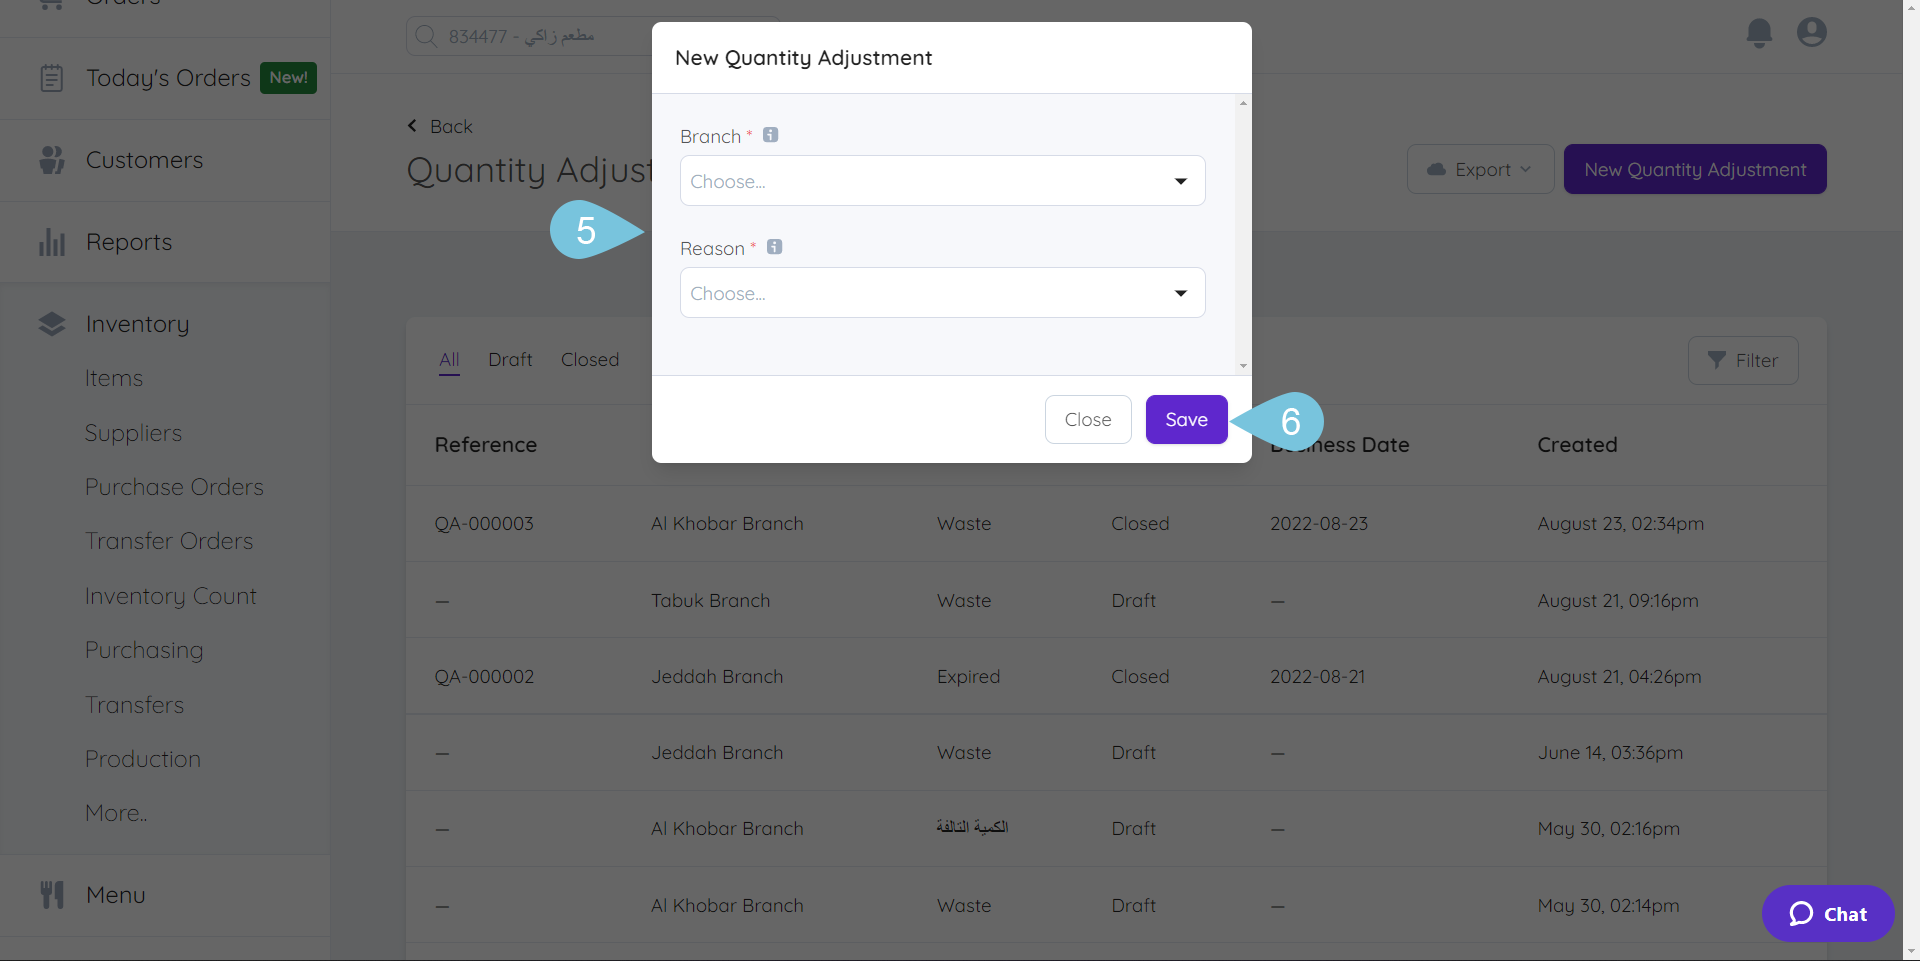Image resolution: width=1920 pixels, height=961 pixels.
Task: Click the top search input field
Action: coord(530,36)
